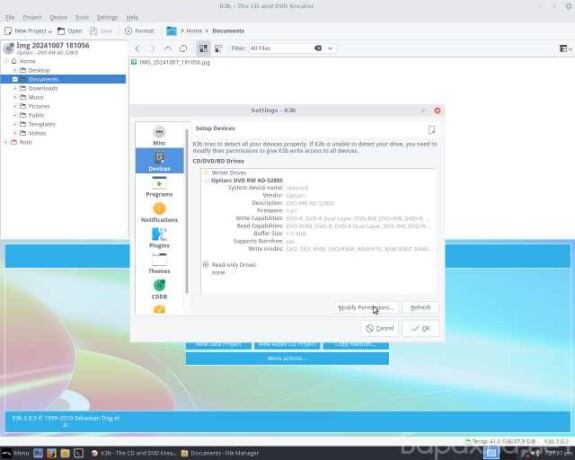Open the Device menu
The image size is (575, 460).
tap(58, 17)
